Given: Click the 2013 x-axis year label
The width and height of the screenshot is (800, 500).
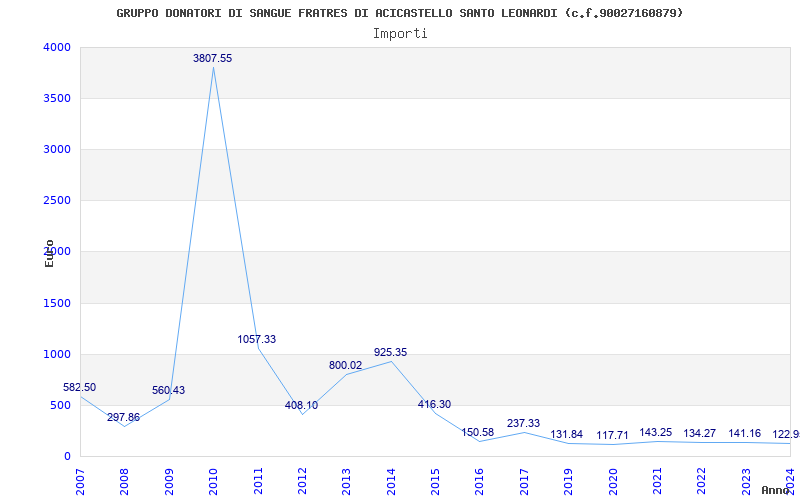Looking at the screenshot, I should (x=346, y=481).
